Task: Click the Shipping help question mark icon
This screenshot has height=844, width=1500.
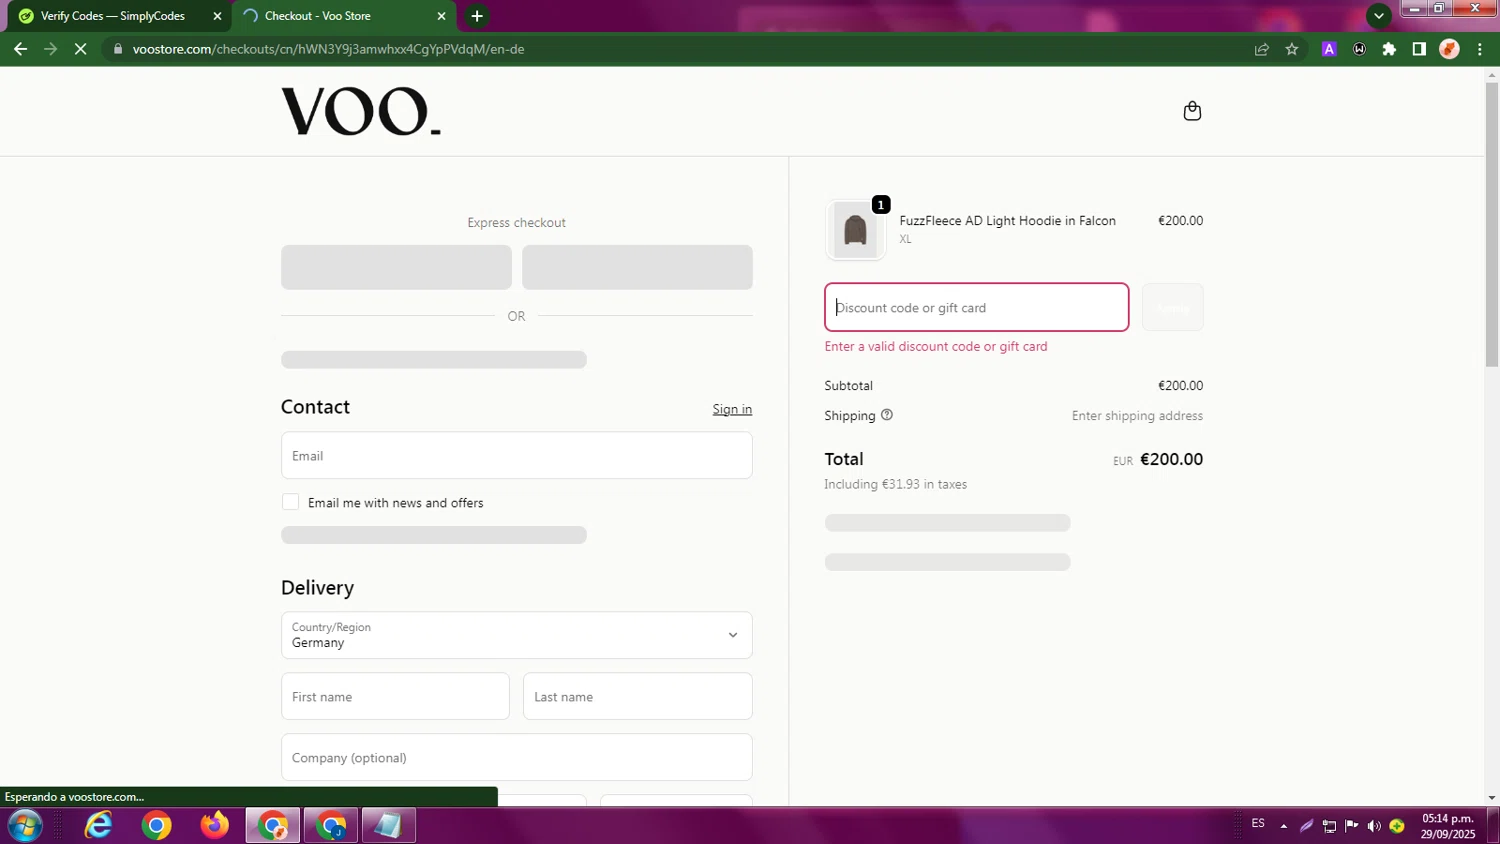Action: 887,415
